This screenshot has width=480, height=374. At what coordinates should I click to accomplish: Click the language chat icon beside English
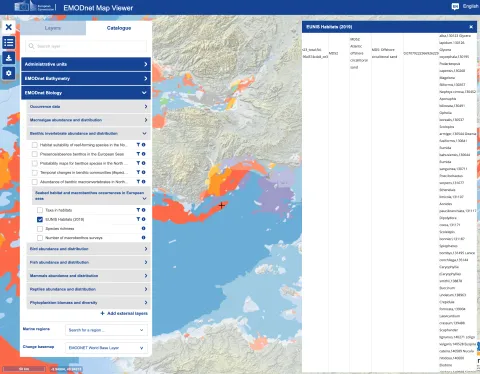pos(455,7)
